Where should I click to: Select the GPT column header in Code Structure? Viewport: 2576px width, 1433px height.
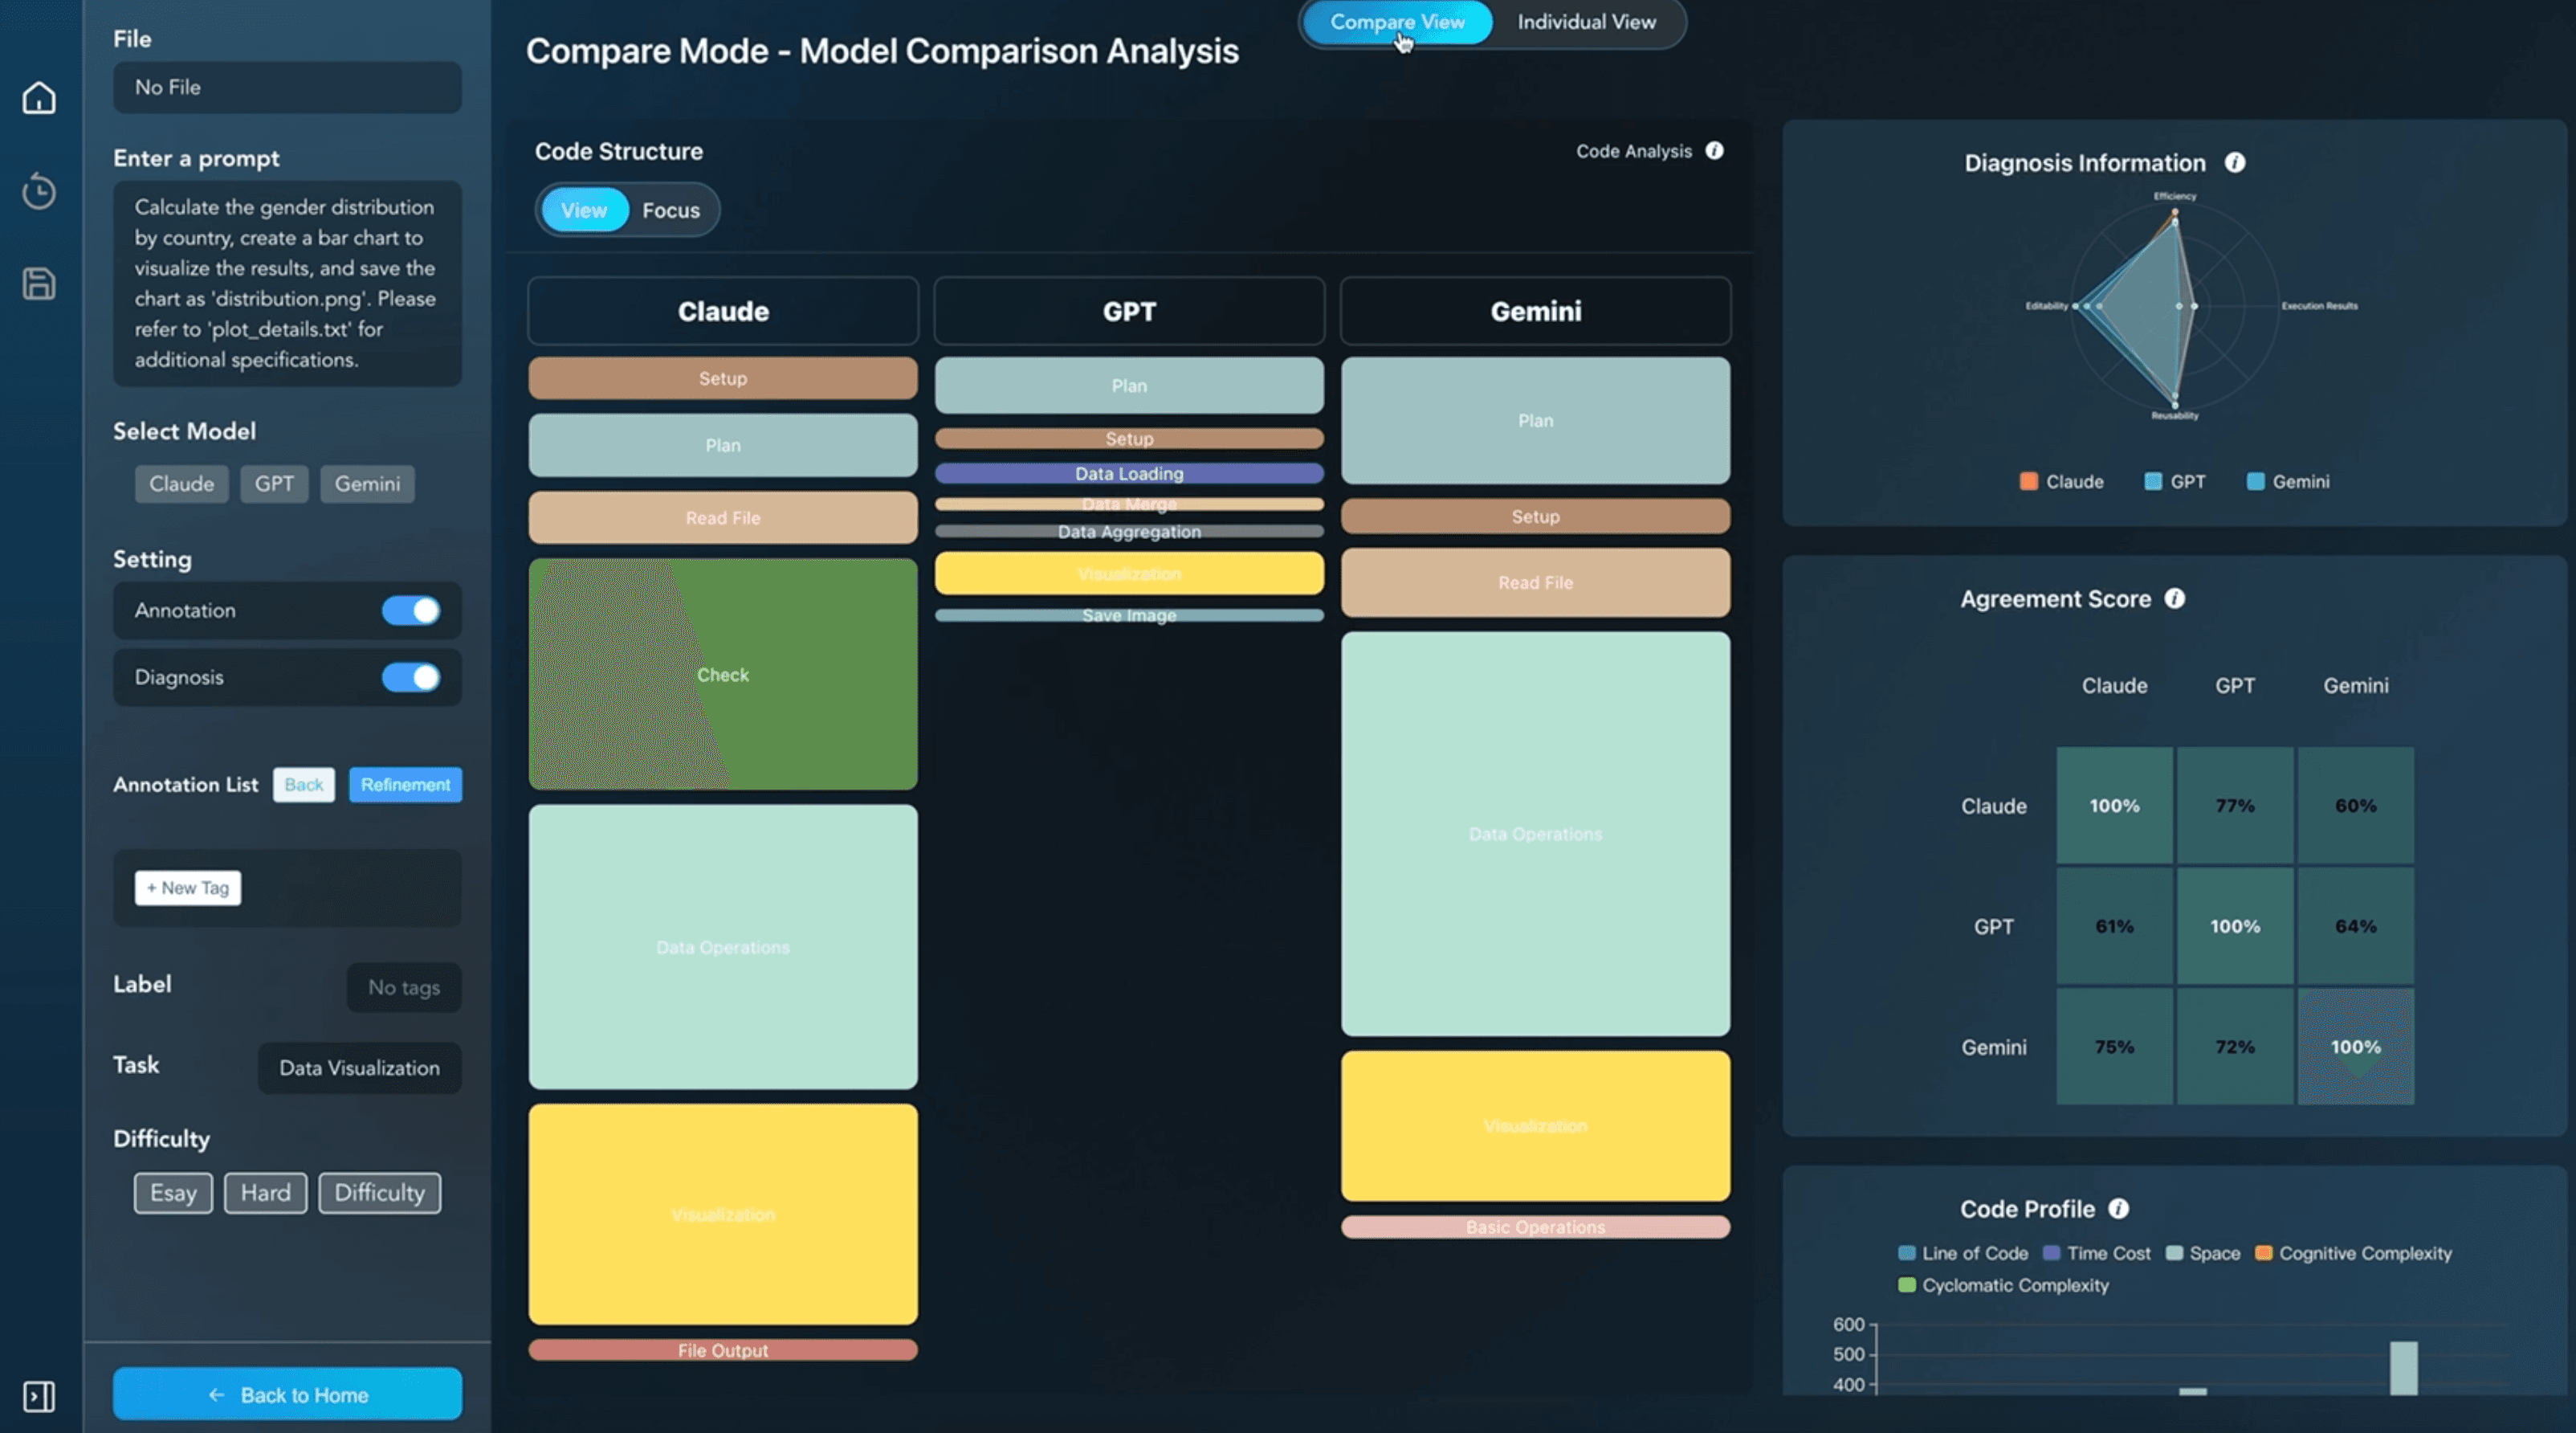click(x=1129, y=311)
